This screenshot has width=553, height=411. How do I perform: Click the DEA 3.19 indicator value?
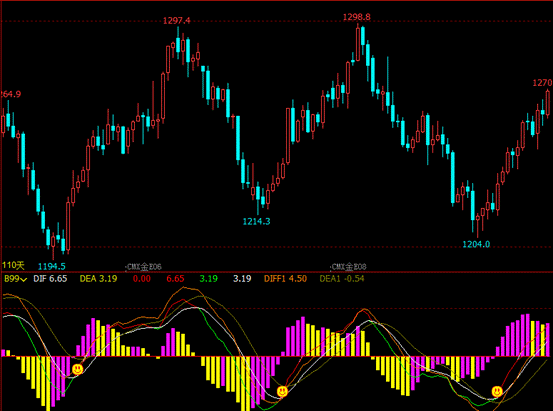pyautogui.click(x=98, y=279)
